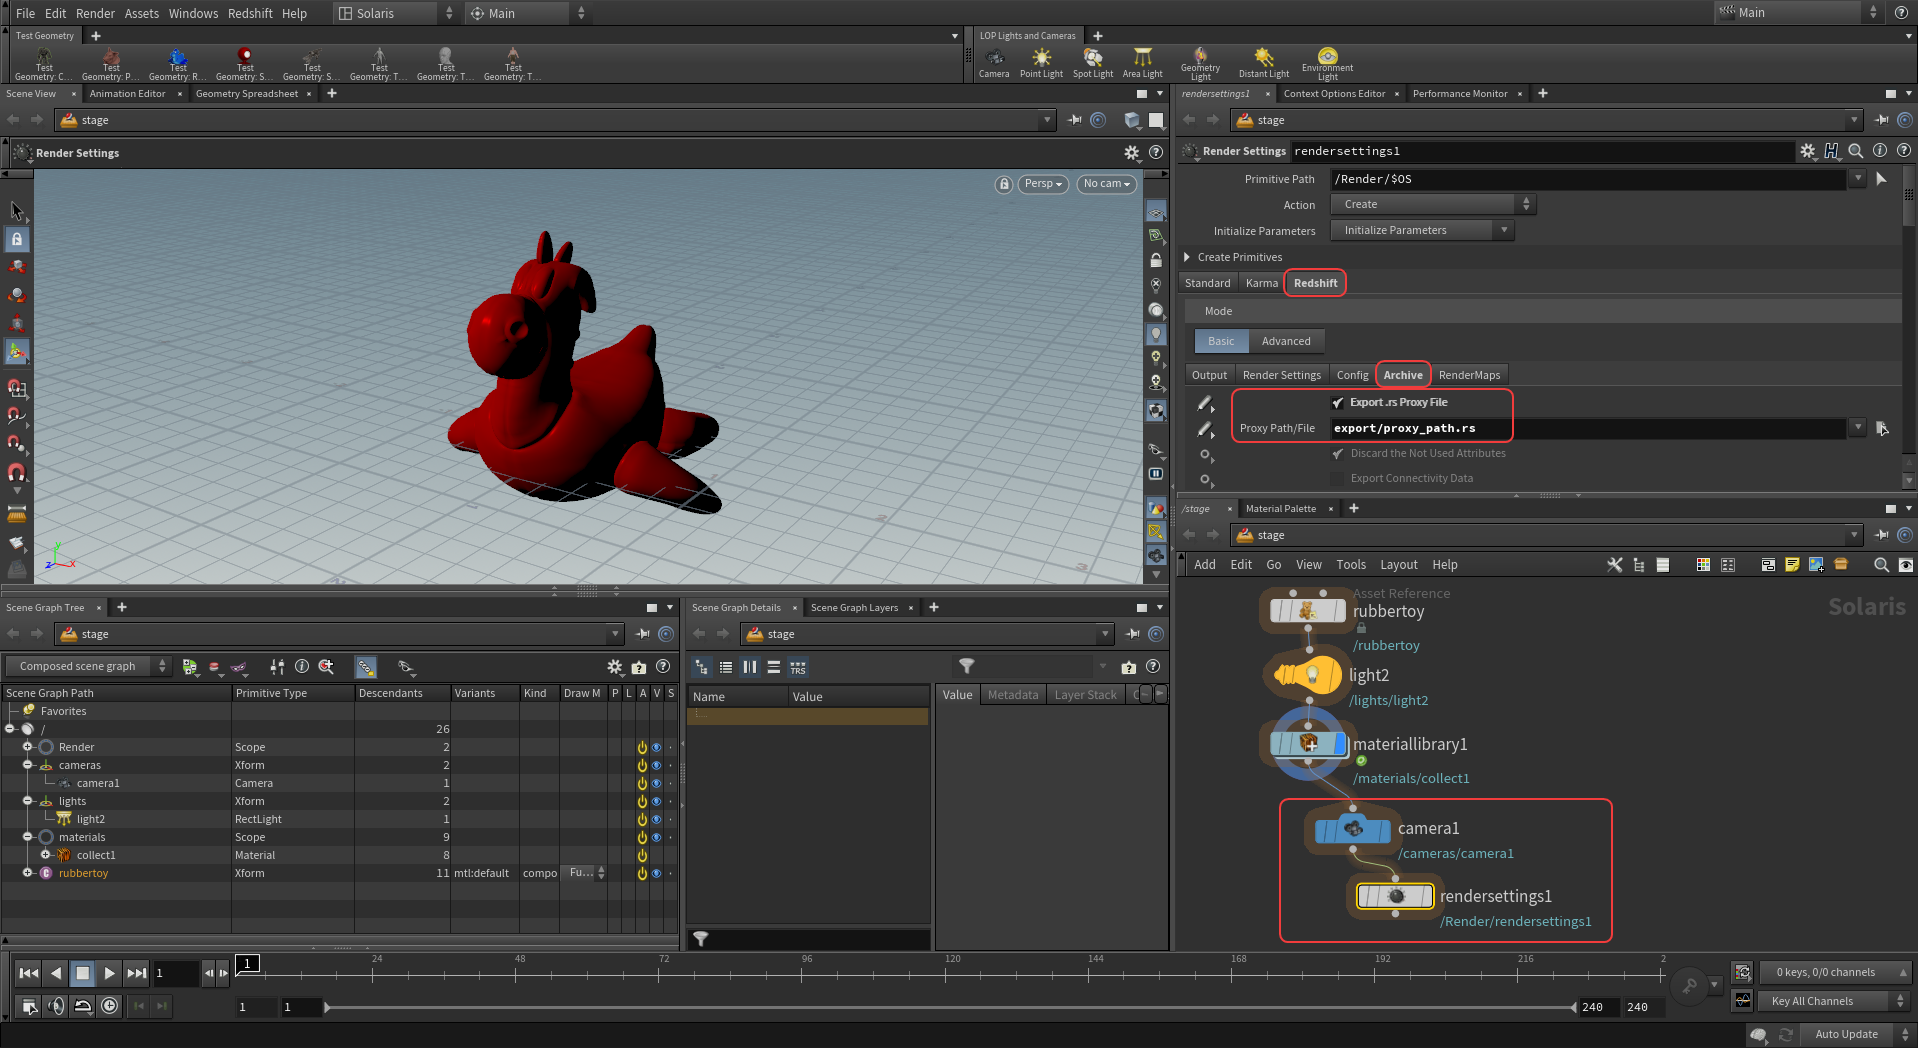The width and height of the screenshot is (1918, 1048).
Task: Open Initialize Parameters dropdown
Action: pos(1422,231)
